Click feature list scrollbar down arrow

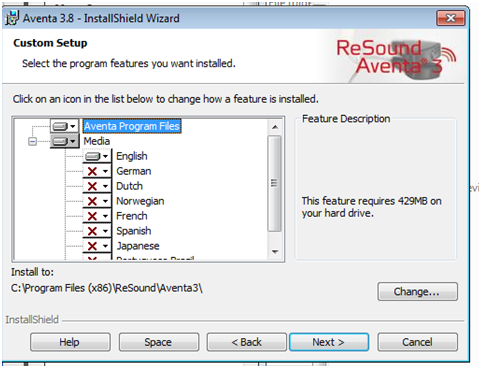click(x=275, y=252)
